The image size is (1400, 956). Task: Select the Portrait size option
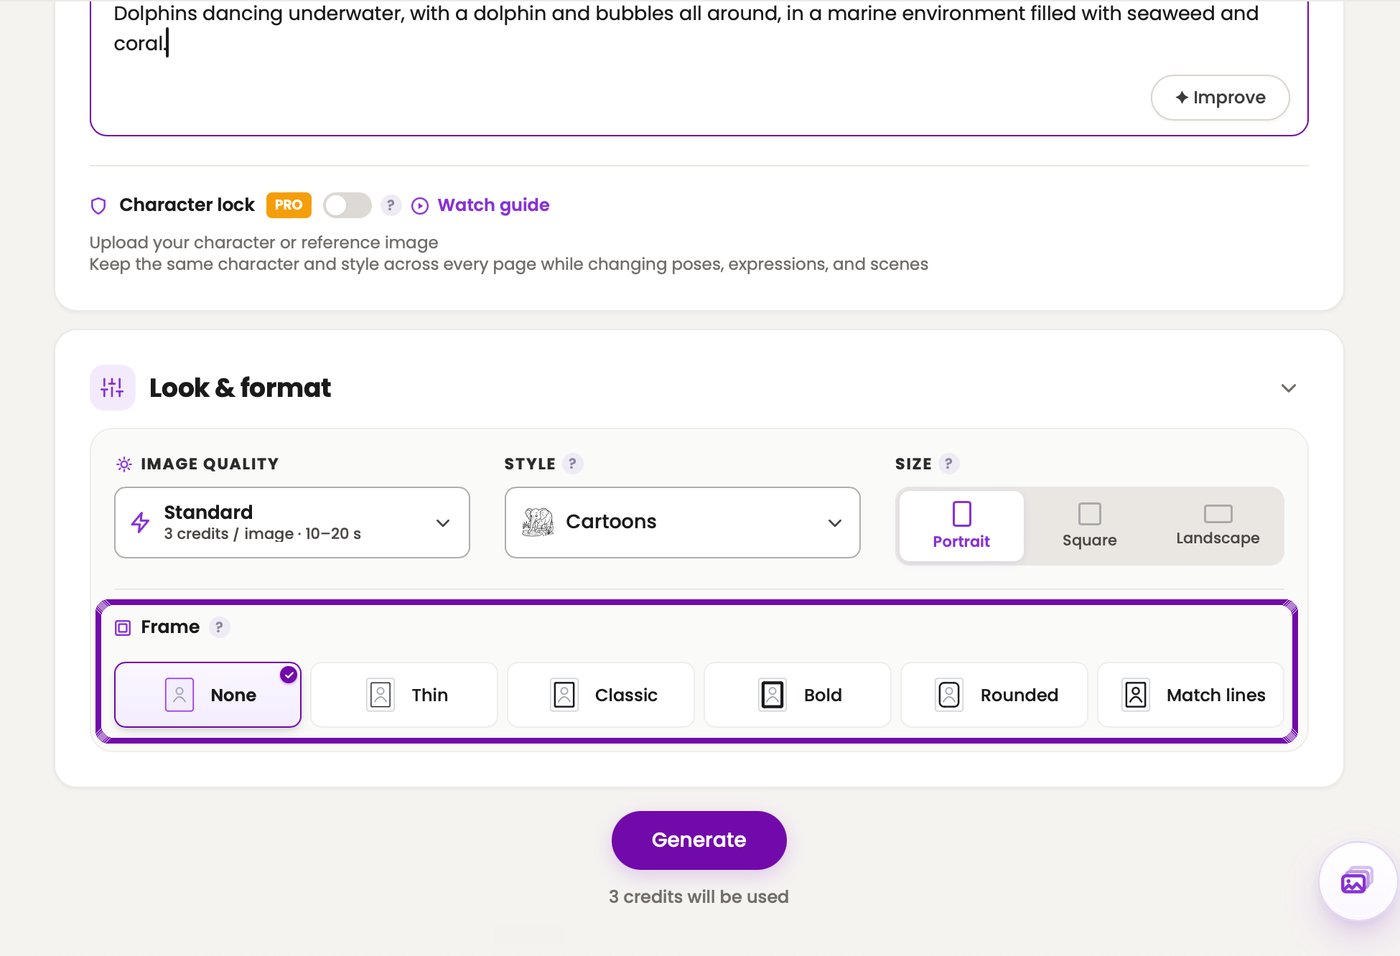(x=961, y=526)
